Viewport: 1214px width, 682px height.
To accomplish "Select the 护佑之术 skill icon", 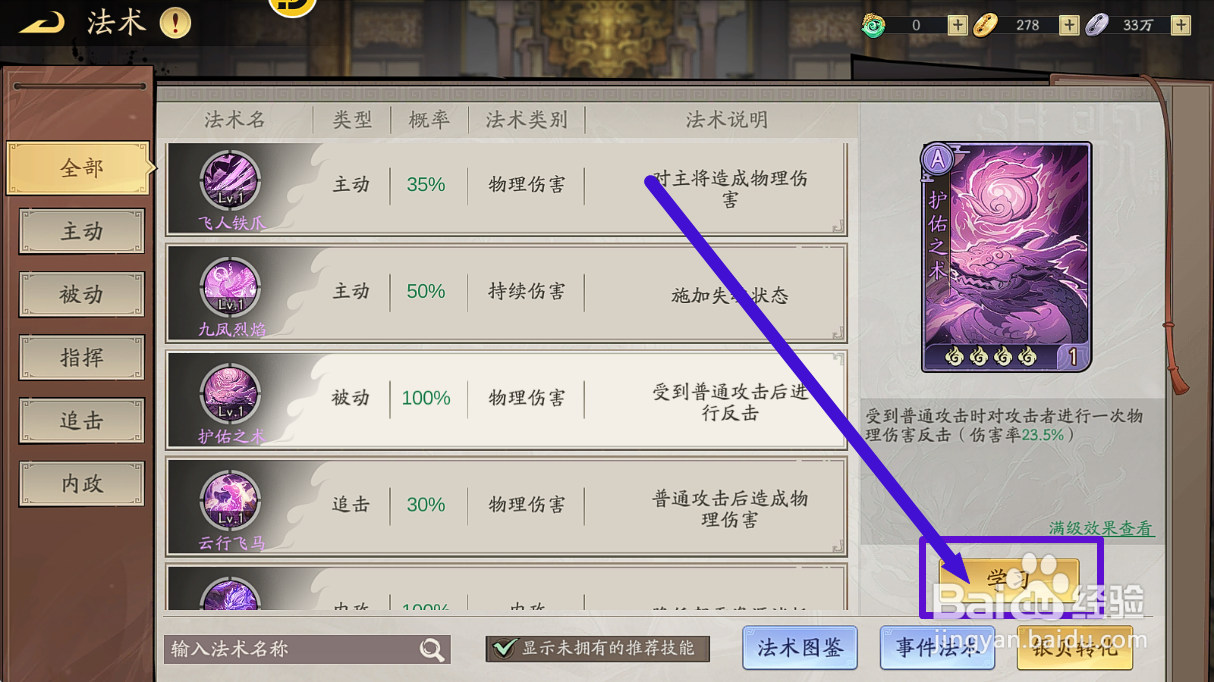I will tap(231, 394).
